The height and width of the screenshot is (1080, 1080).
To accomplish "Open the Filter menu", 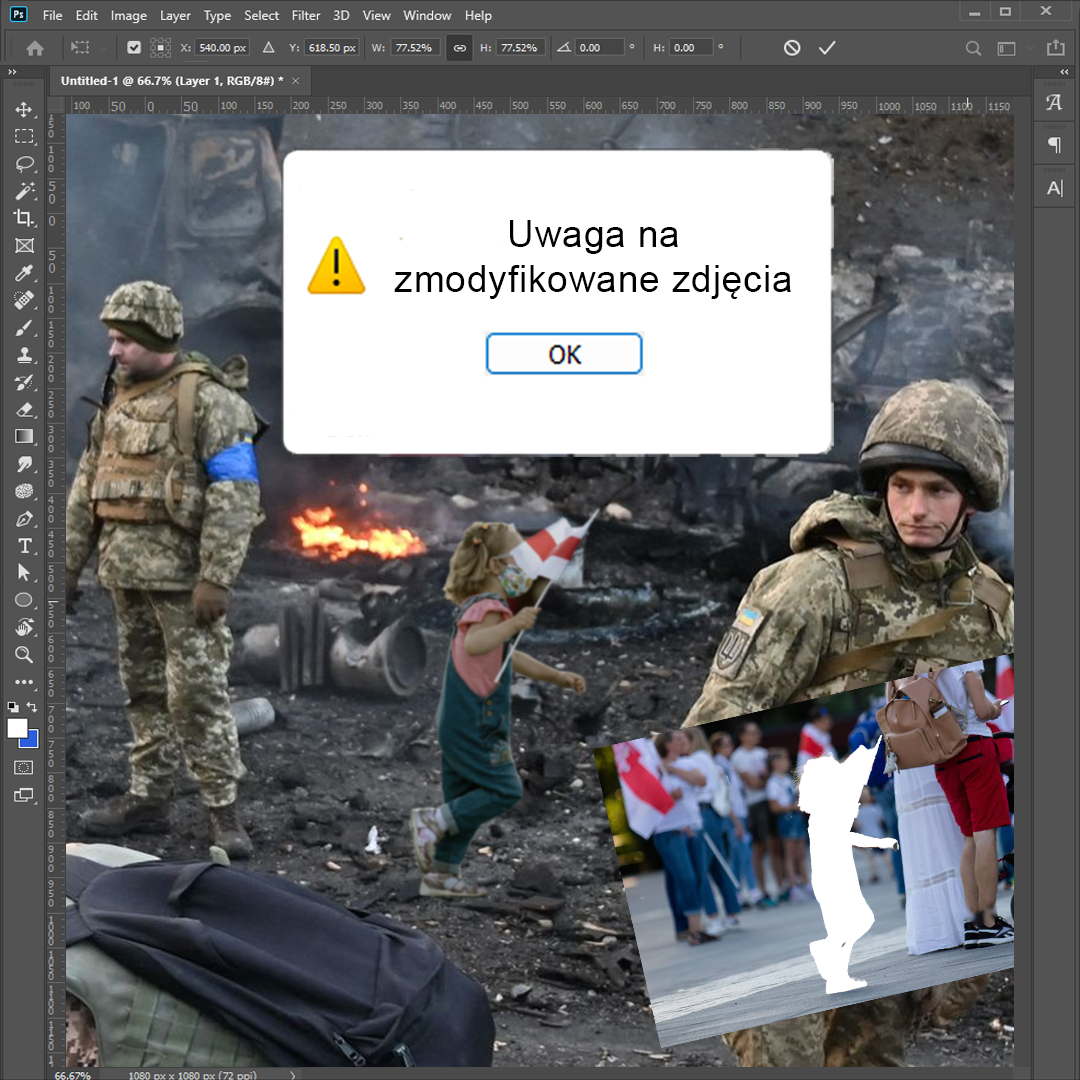I will coord(306,15).
